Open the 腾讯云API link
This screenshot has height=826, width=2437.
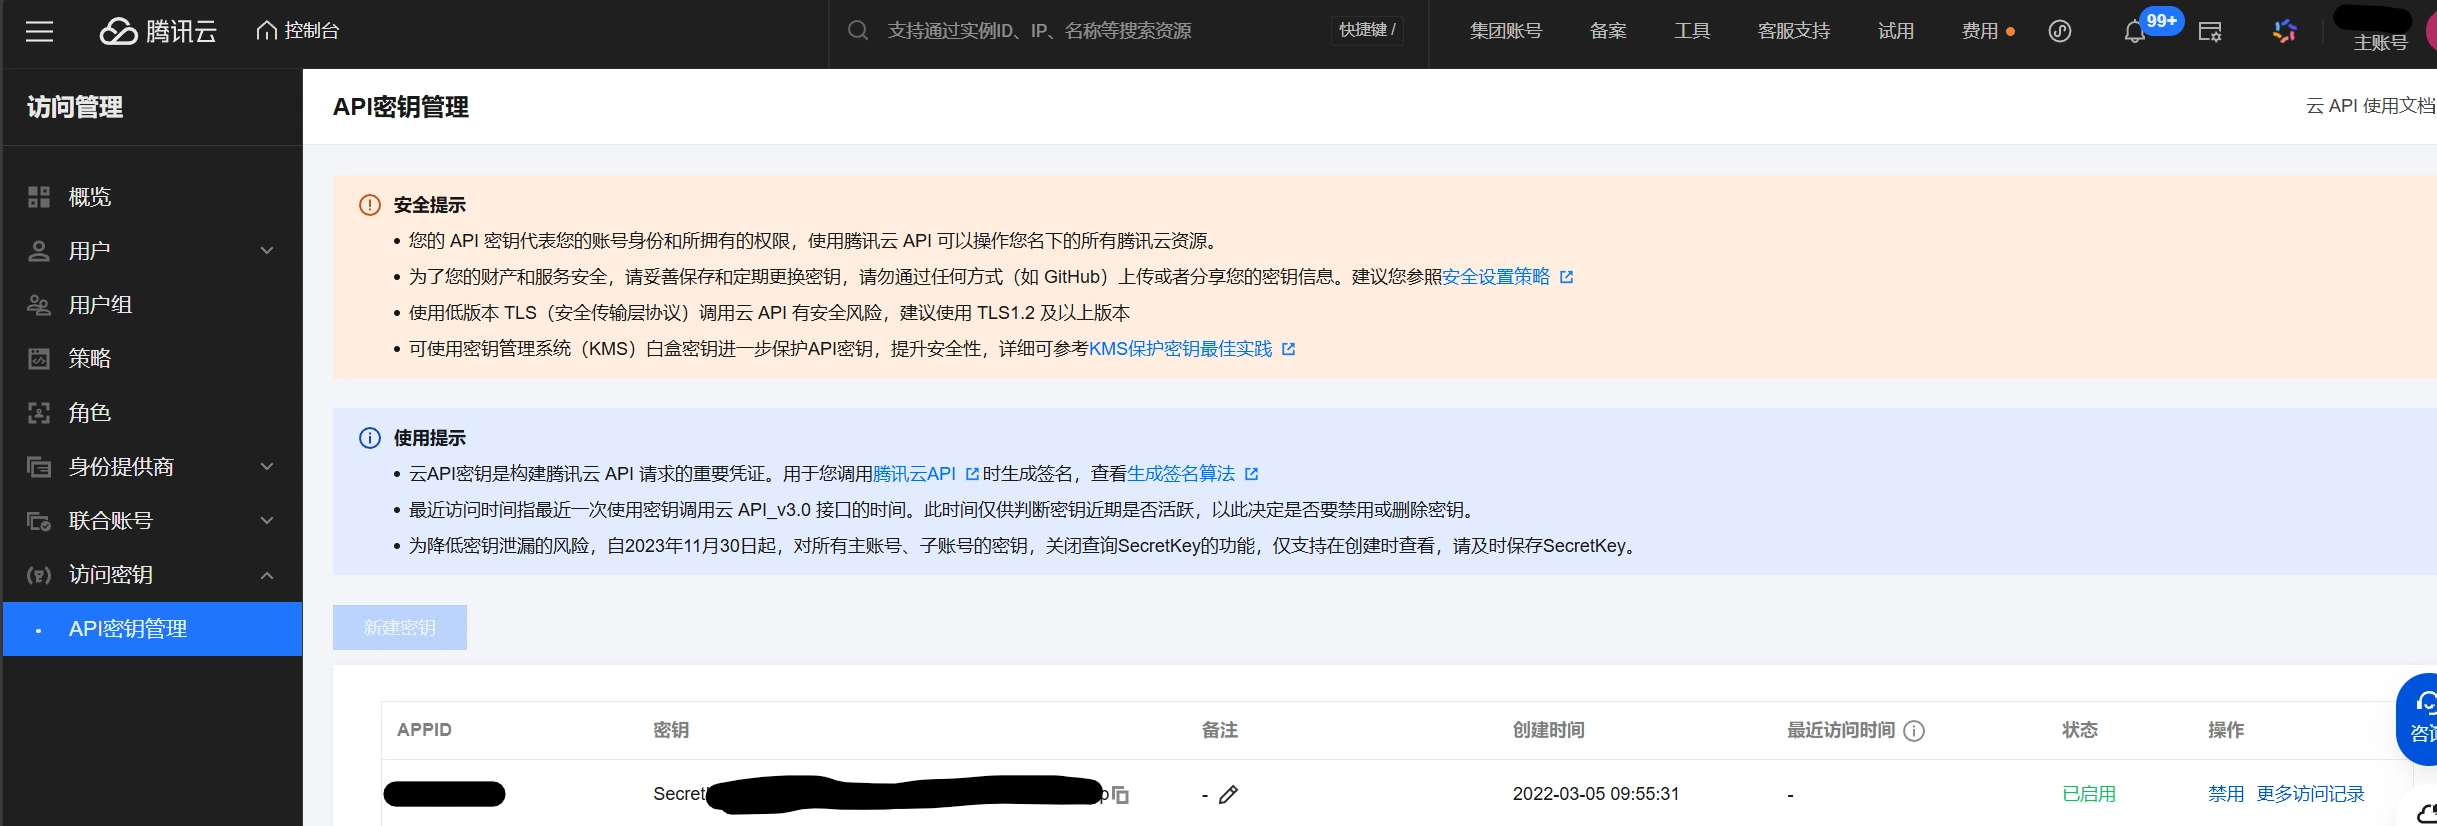point(914,474)
